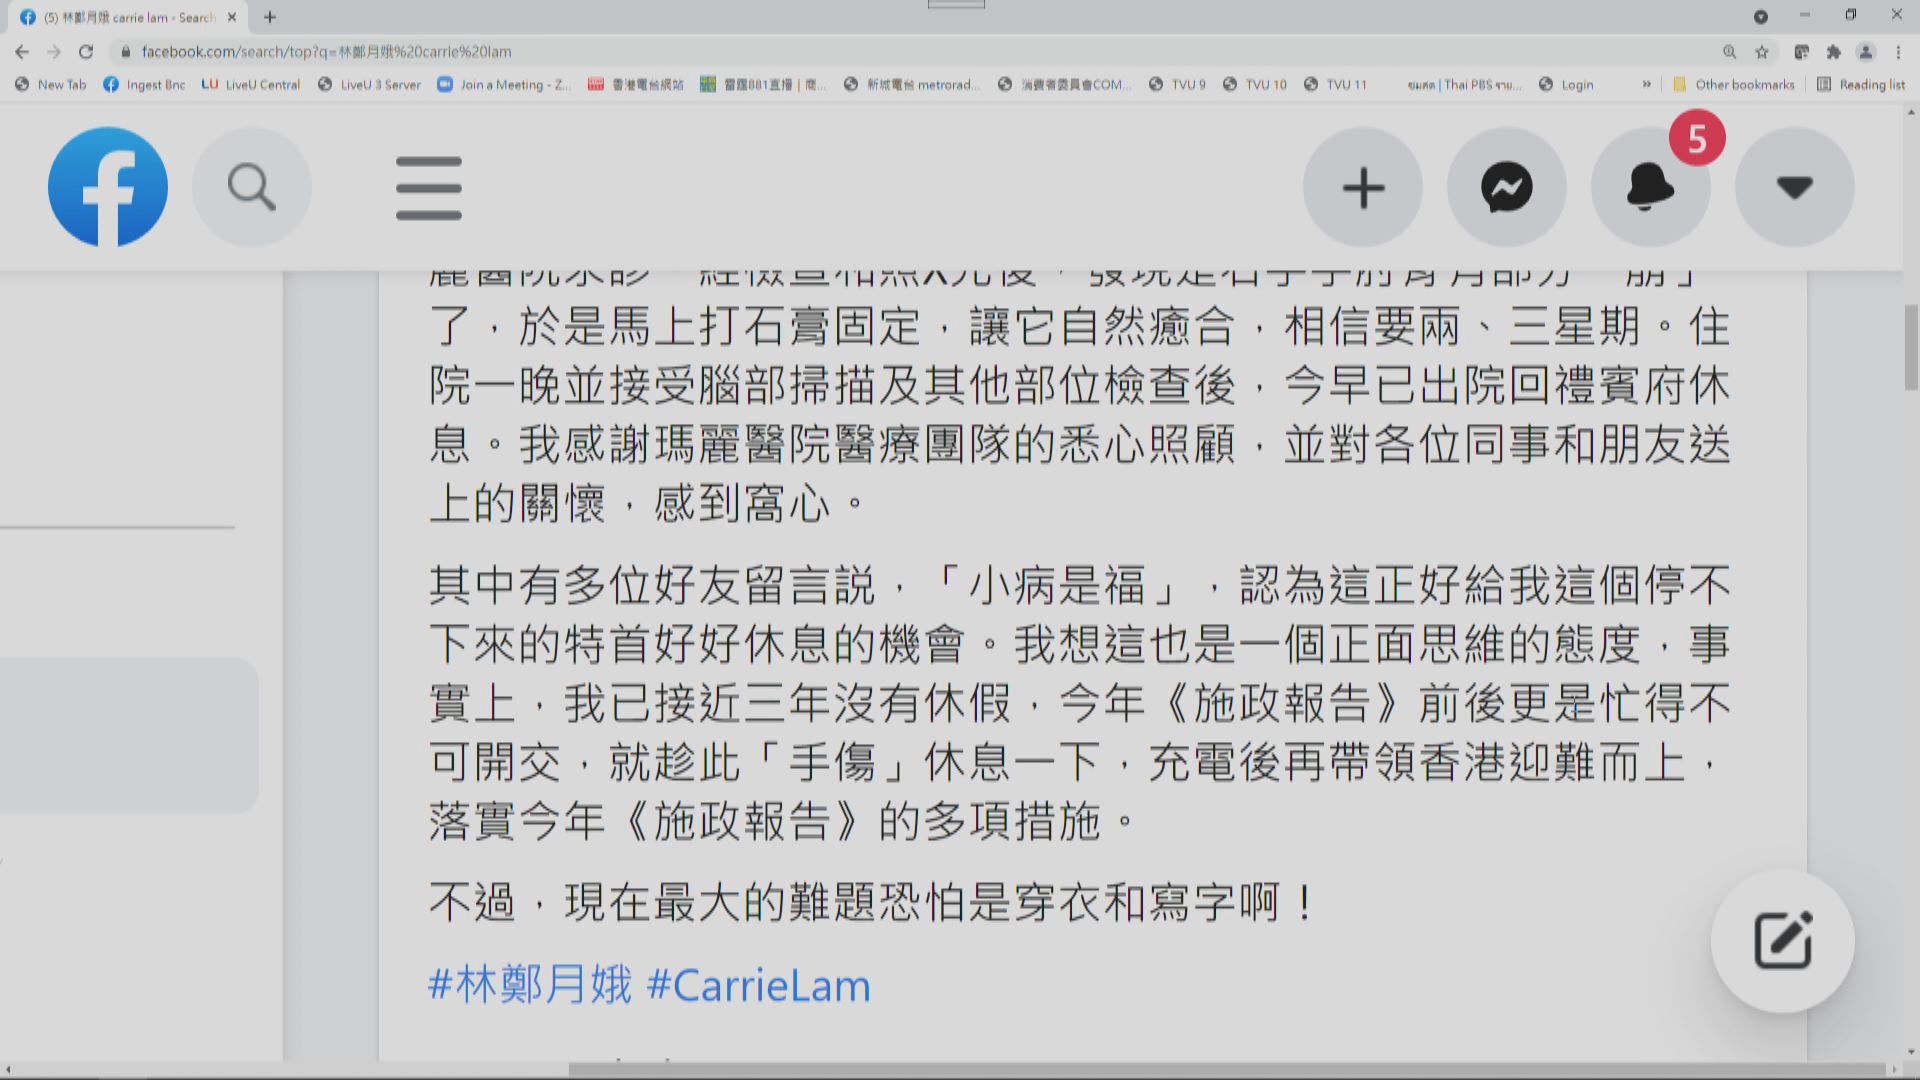Open Chrome extensions puzzle icon

(x=1833, y=52)
